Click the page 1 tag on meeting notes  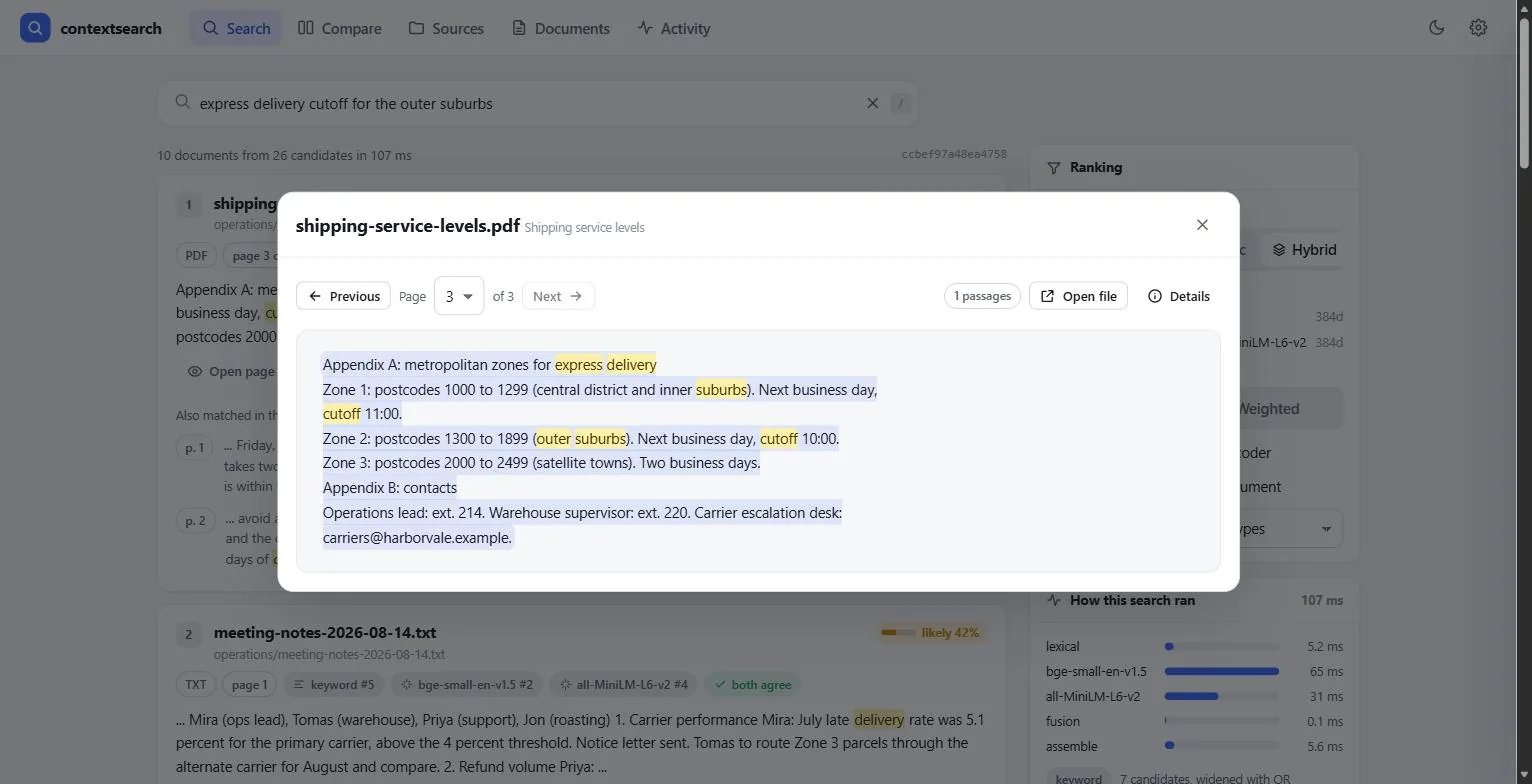tap(250, 685)
